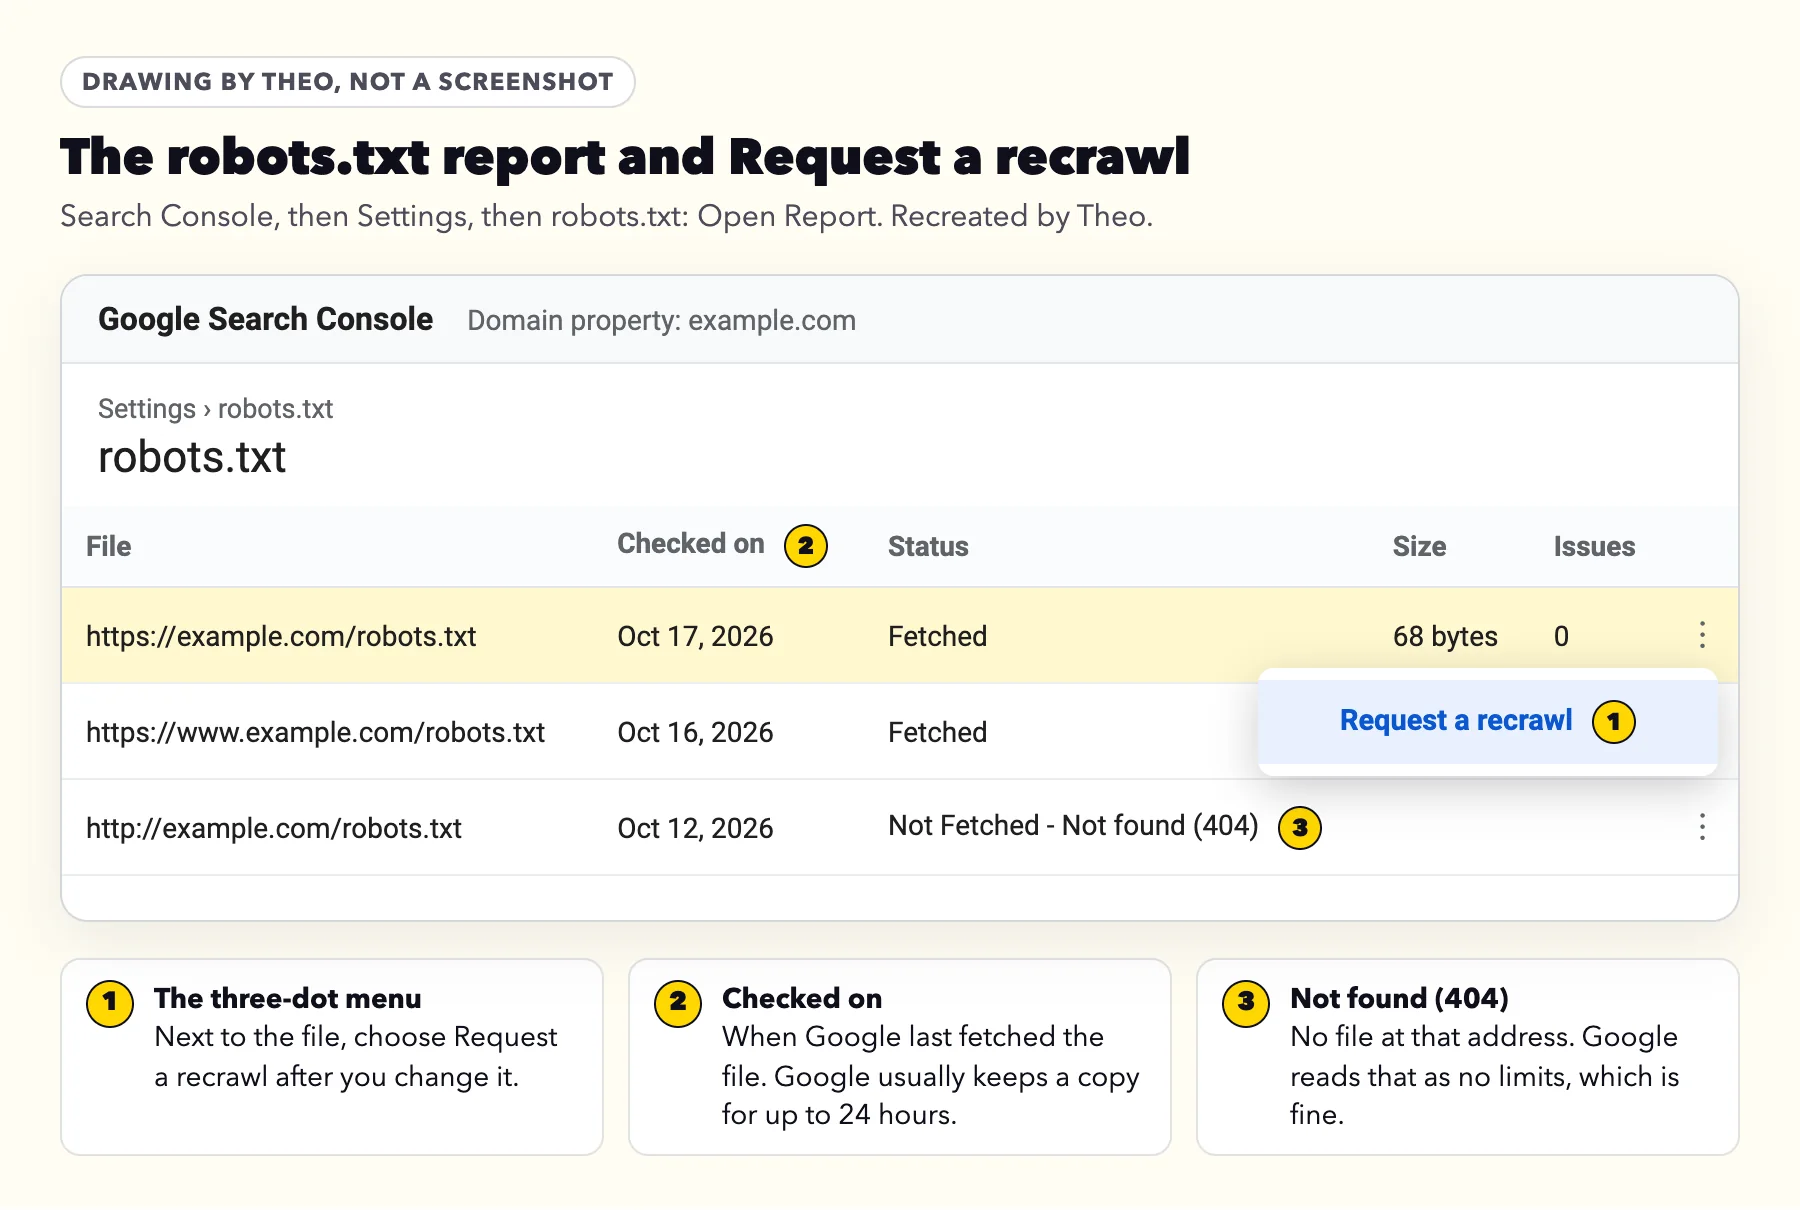1800x1210 pixels.
Task: Click the Size column header
Action: 1419,546
